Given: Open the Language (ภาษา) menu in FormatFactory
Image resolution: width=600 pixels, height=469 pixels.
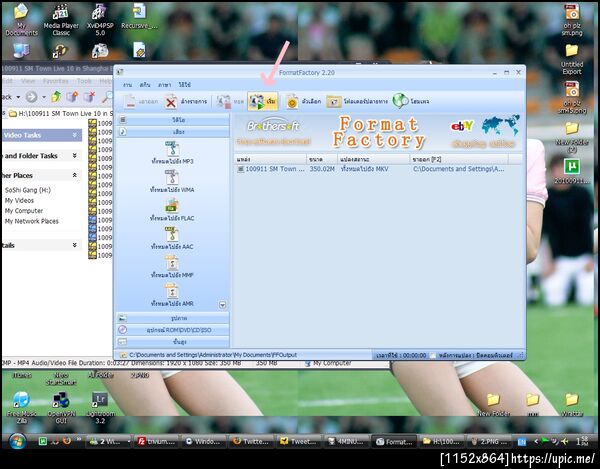Looking at the screenshot, I should [x=165, y=85].
